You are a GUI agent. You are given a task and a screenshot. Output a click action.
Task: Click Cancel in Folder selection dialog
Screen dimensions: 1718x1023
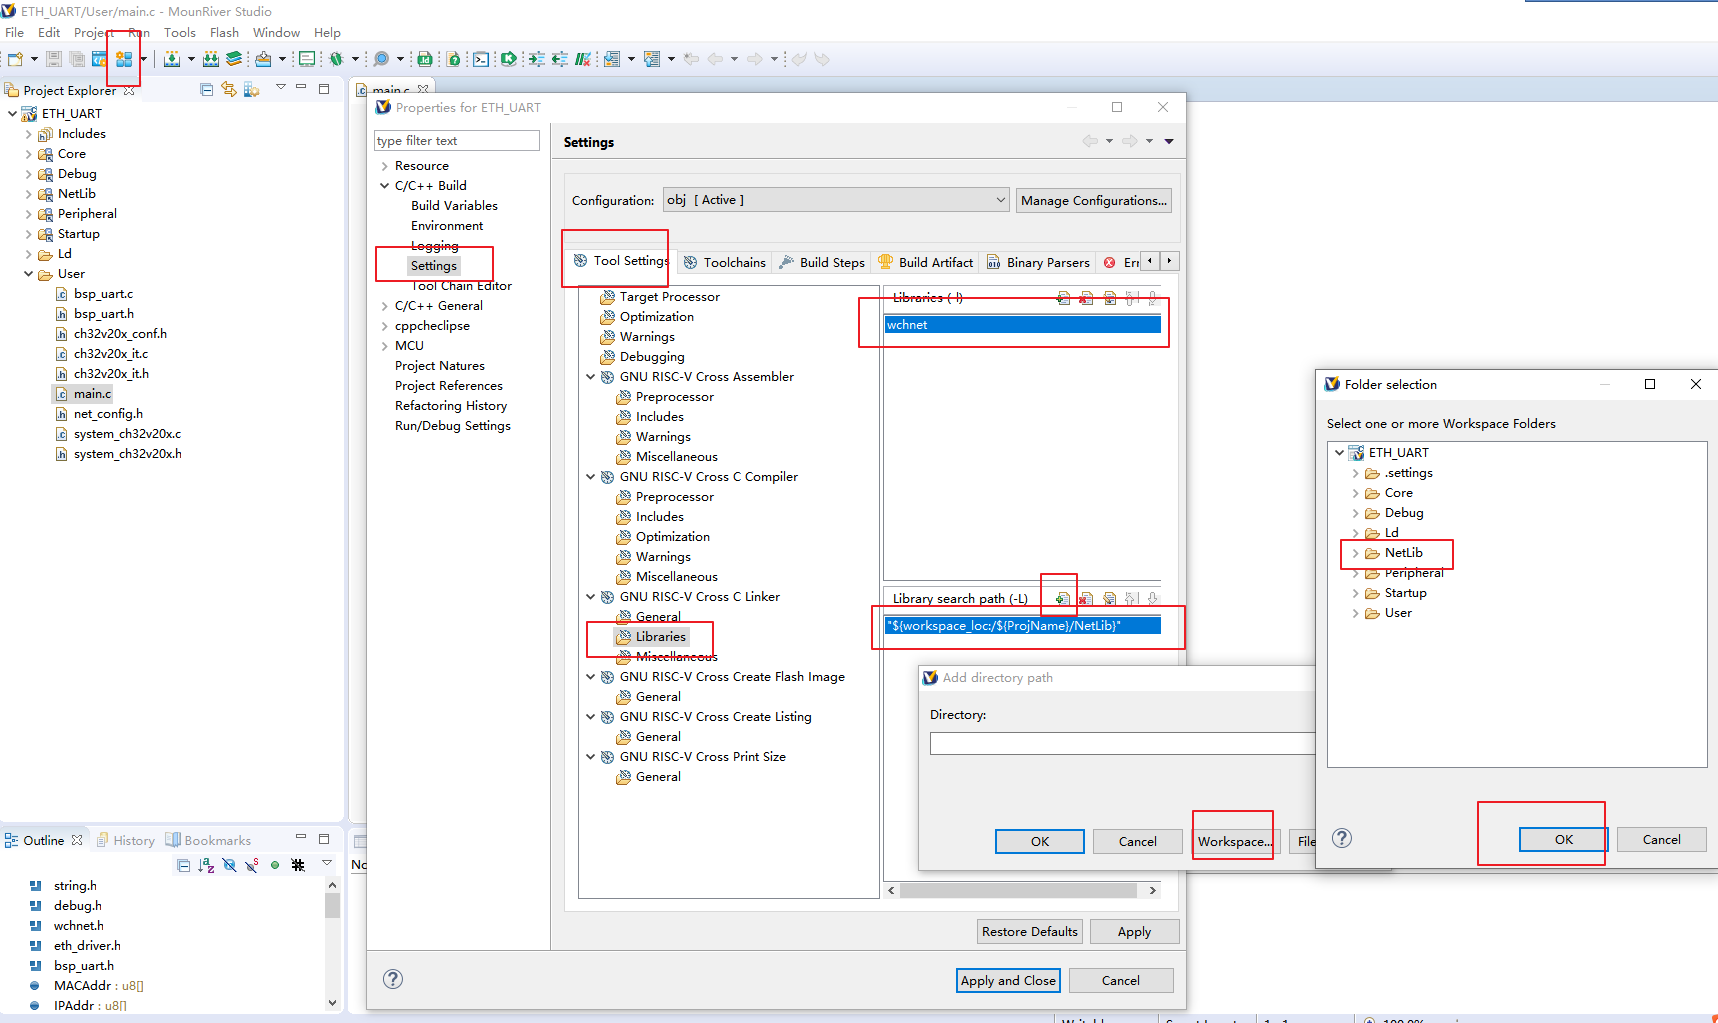(1661, 839)
